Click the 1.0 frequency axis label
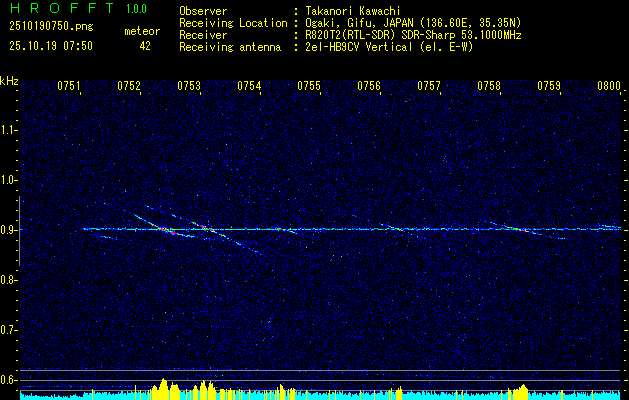 (8, 180)
